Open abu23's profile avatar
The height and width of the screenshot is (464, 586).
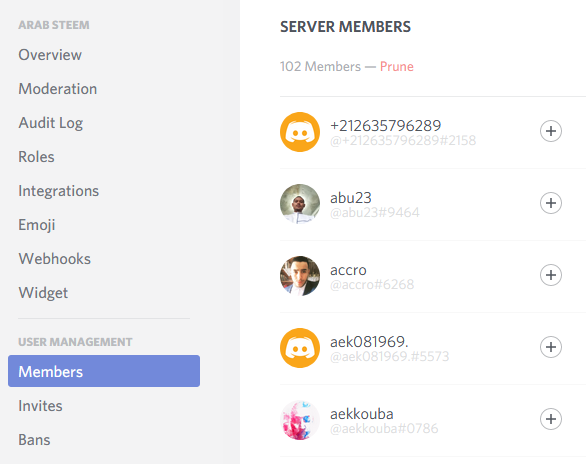[300, 204]
